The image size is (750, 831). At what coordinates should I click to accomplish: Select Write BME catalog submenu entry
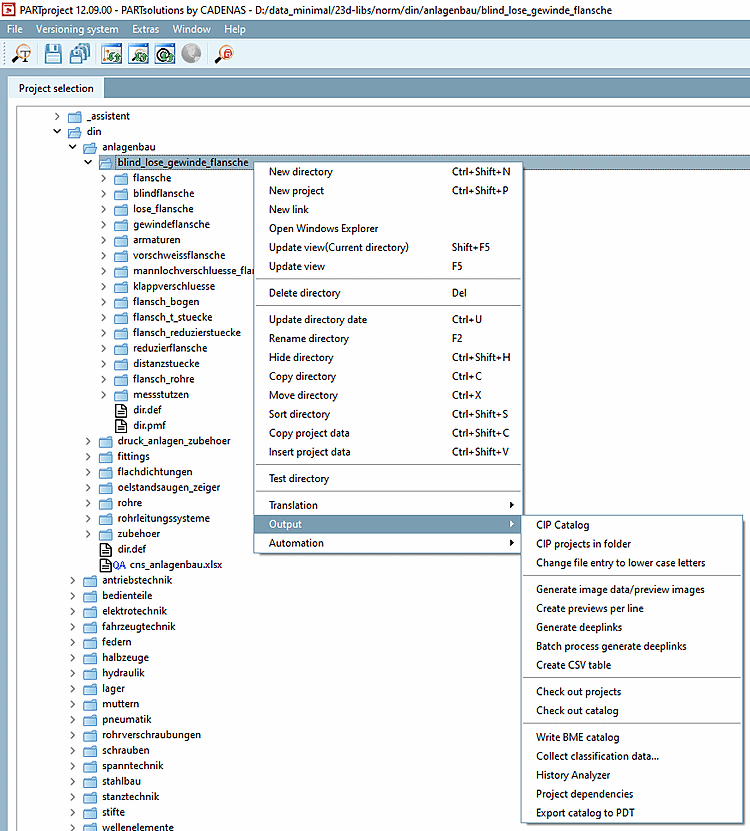[632, 737]
